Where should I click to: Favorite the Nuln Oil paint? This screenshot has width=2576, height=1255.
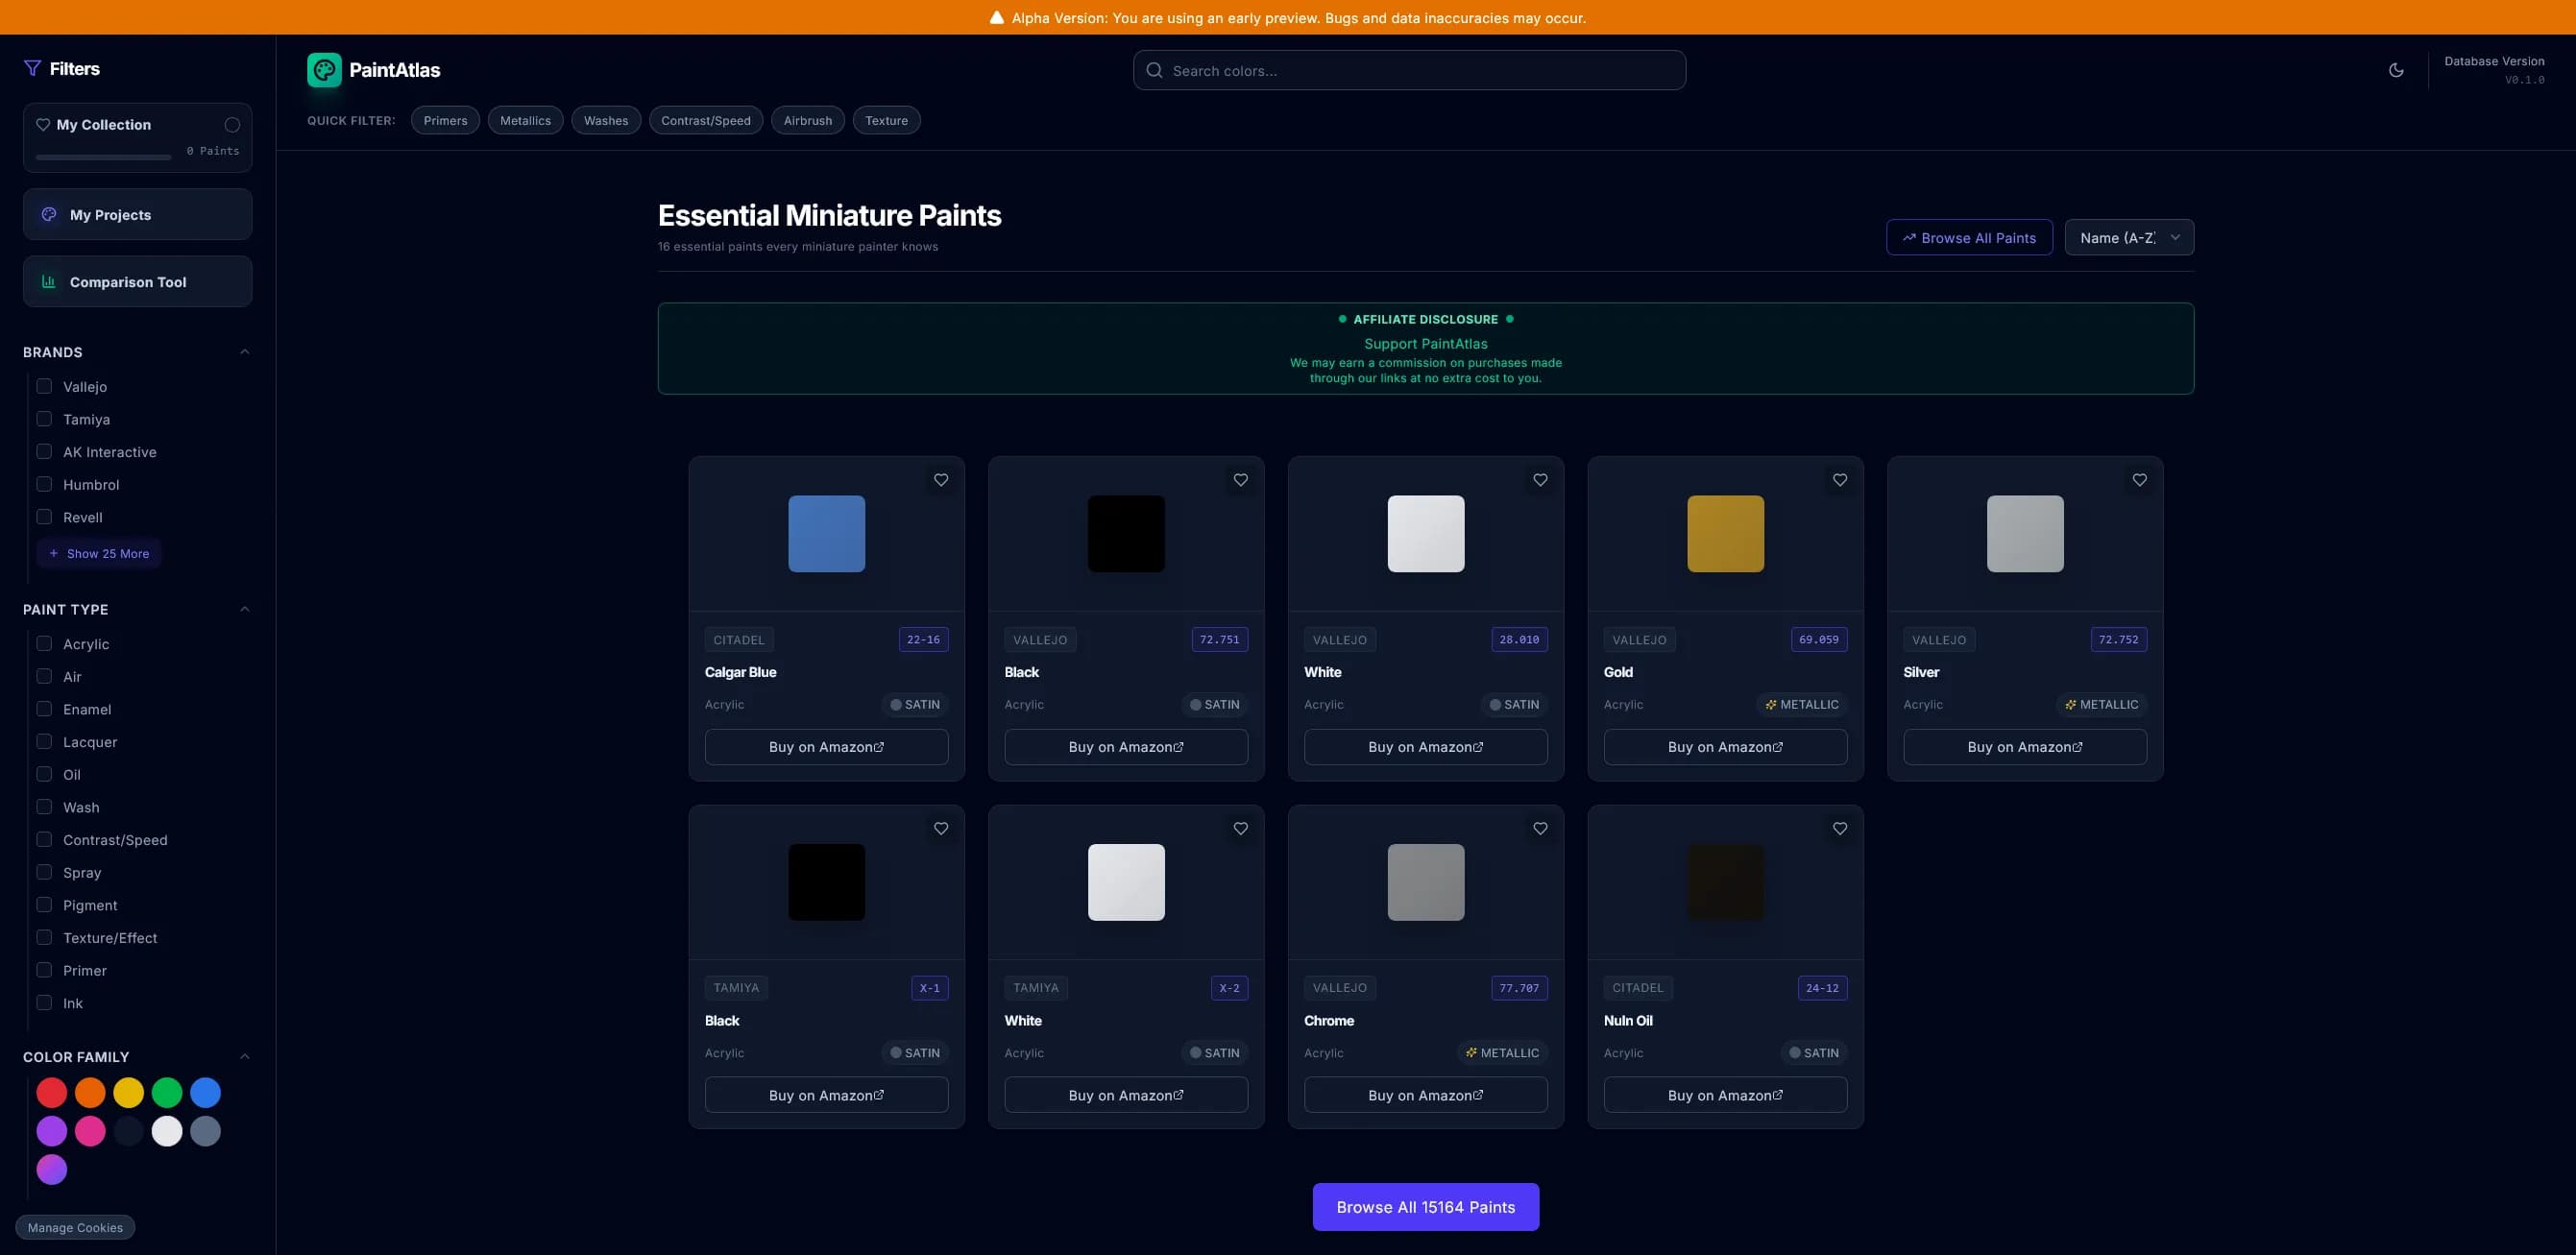click(x=1840, y=828)
